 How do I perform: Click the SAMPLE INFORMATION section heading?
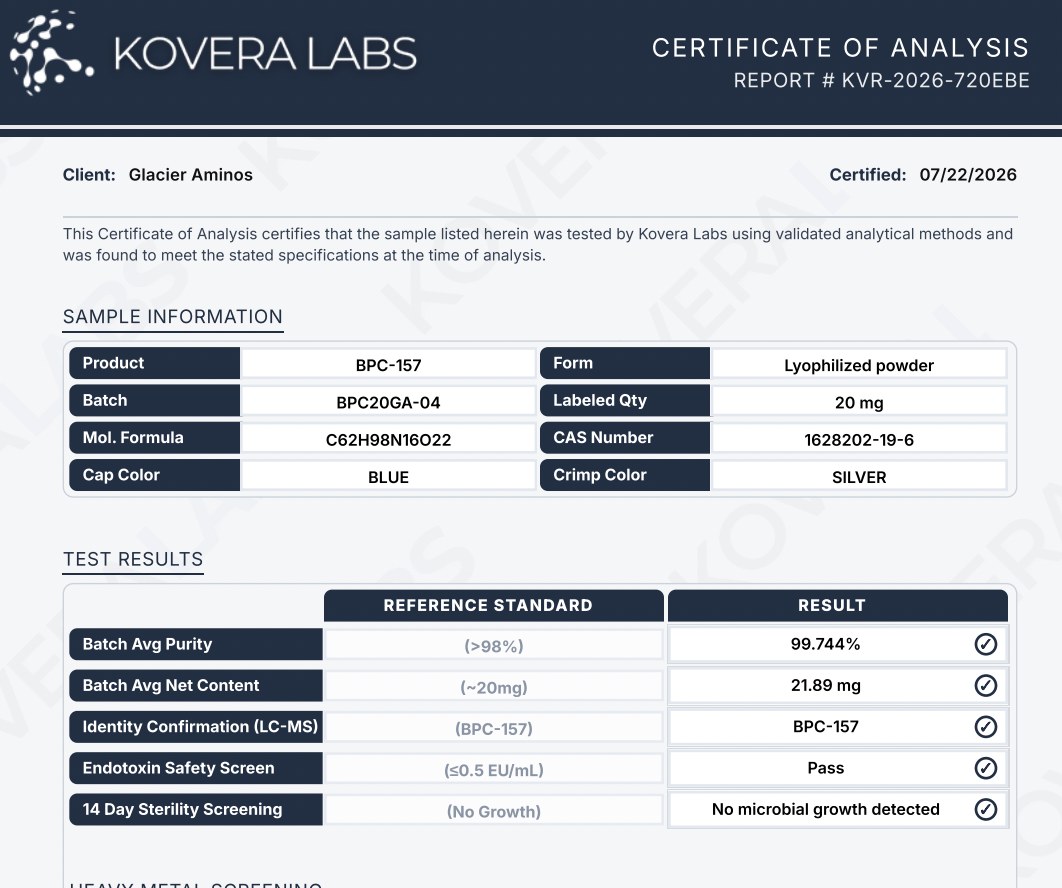pos(173,317)
